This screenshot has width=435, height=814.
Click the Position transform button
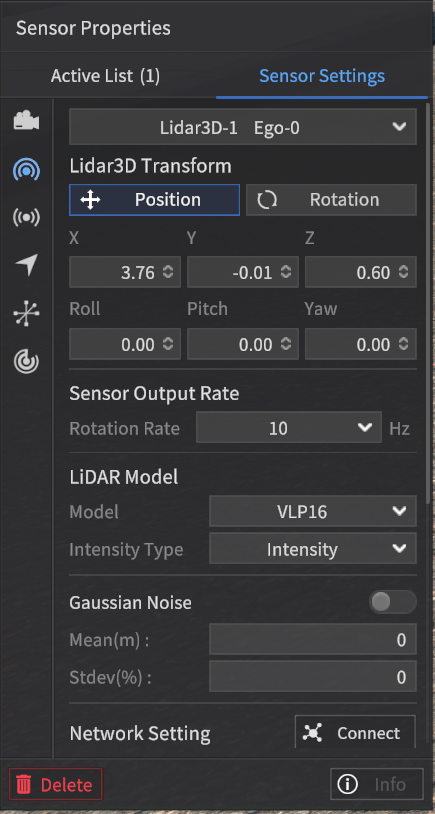coord(155,200)
